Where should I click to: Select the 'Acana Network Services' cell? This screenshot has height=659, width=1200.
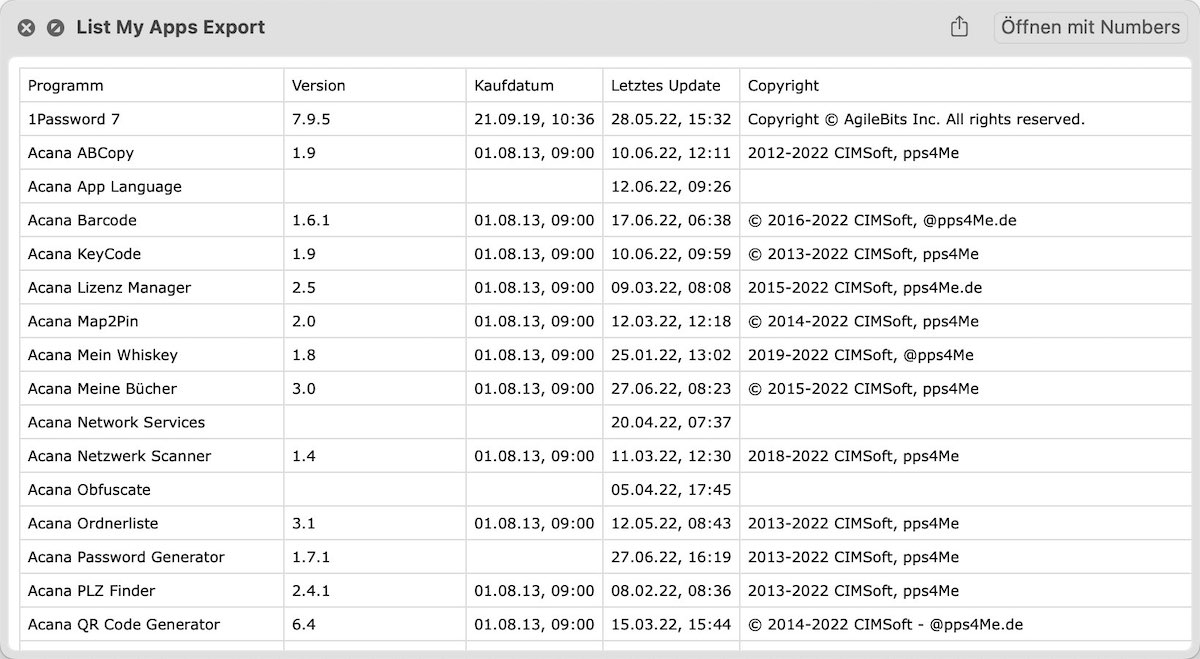pos(152,422)
